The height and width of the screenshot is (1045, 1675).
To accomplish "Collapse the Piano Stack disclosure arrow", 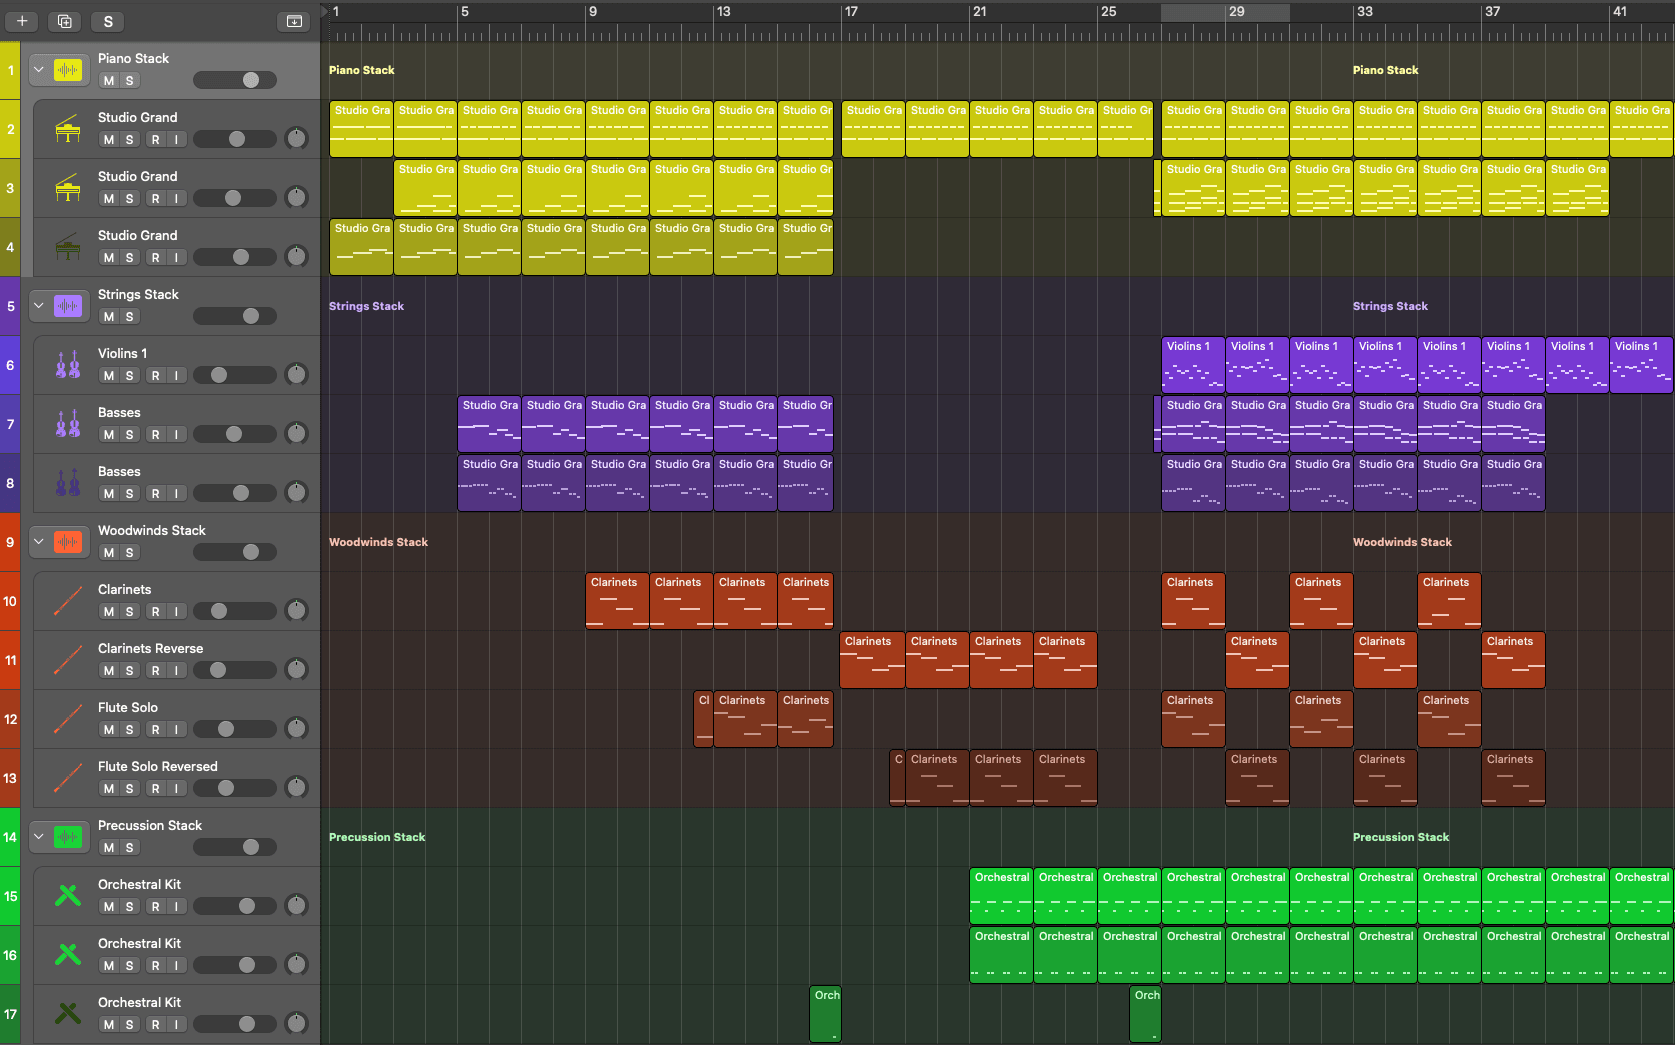I will (39, 70).
